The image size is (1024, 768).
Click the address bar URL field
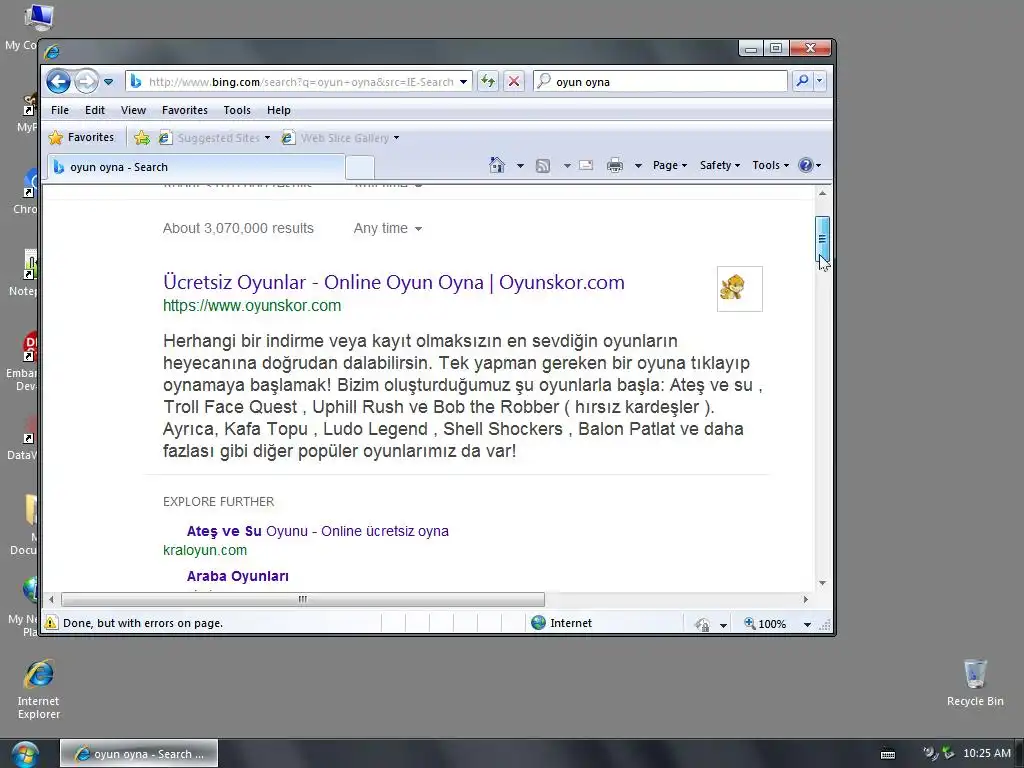(x=300, y=82)
